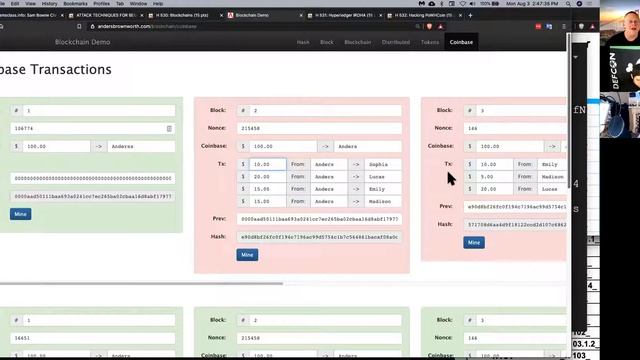Viewport: 640px width, 360px height.
Task: Edit block 3 nonce 166 top chain
Action: tap(515, 128)
